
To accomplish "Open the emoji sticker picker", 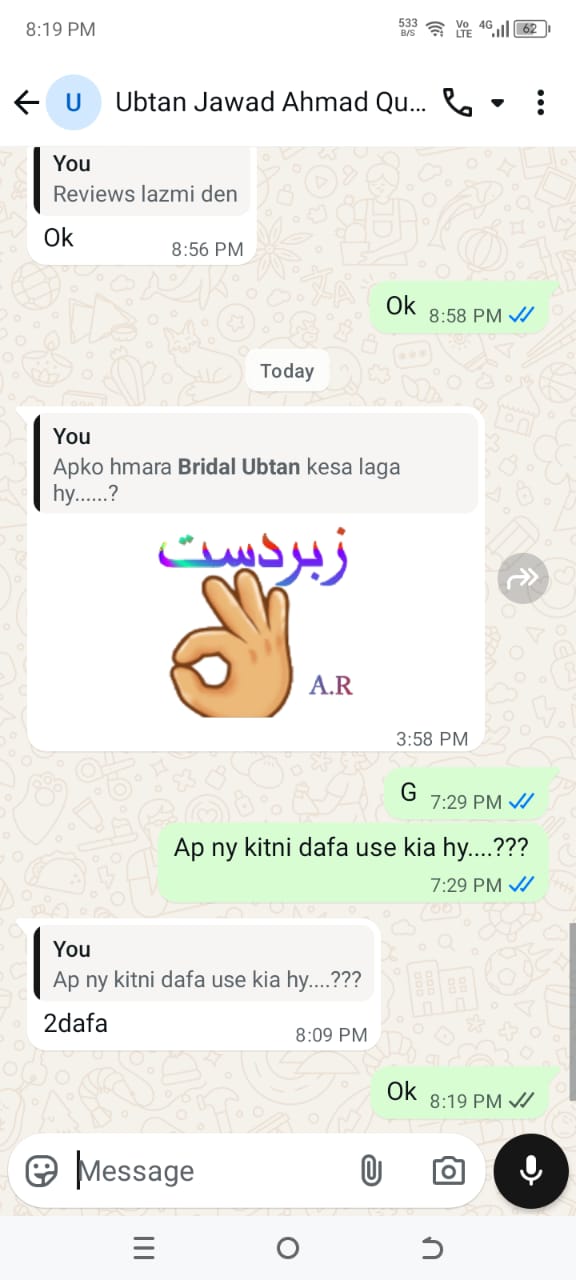I will [41, 1171].
